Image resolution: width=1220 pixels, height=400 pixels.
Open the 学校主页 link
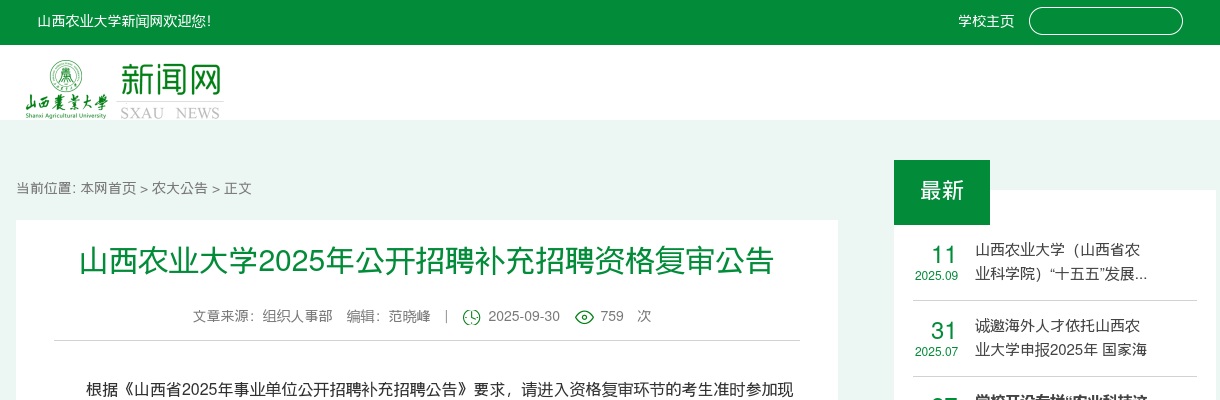tap(986, 21)
